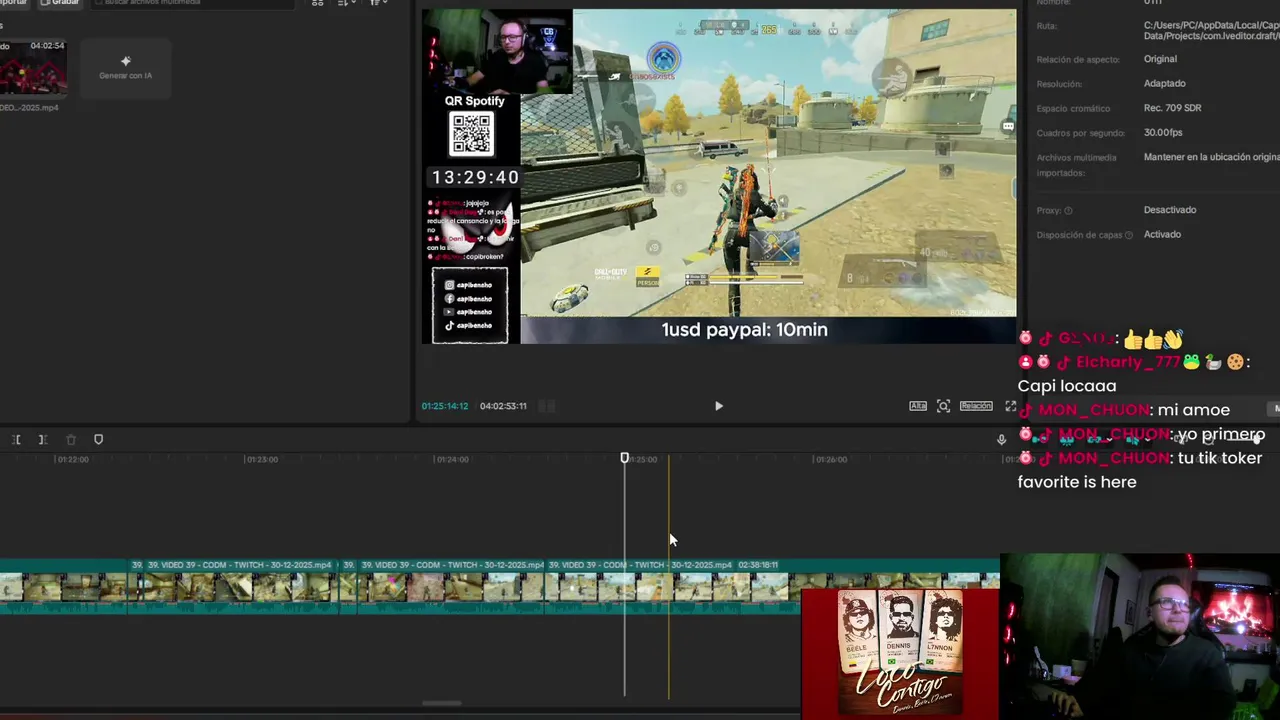Click the Resolución Adaptado value
This screenshot has width=1280, height=720.
1165,83
